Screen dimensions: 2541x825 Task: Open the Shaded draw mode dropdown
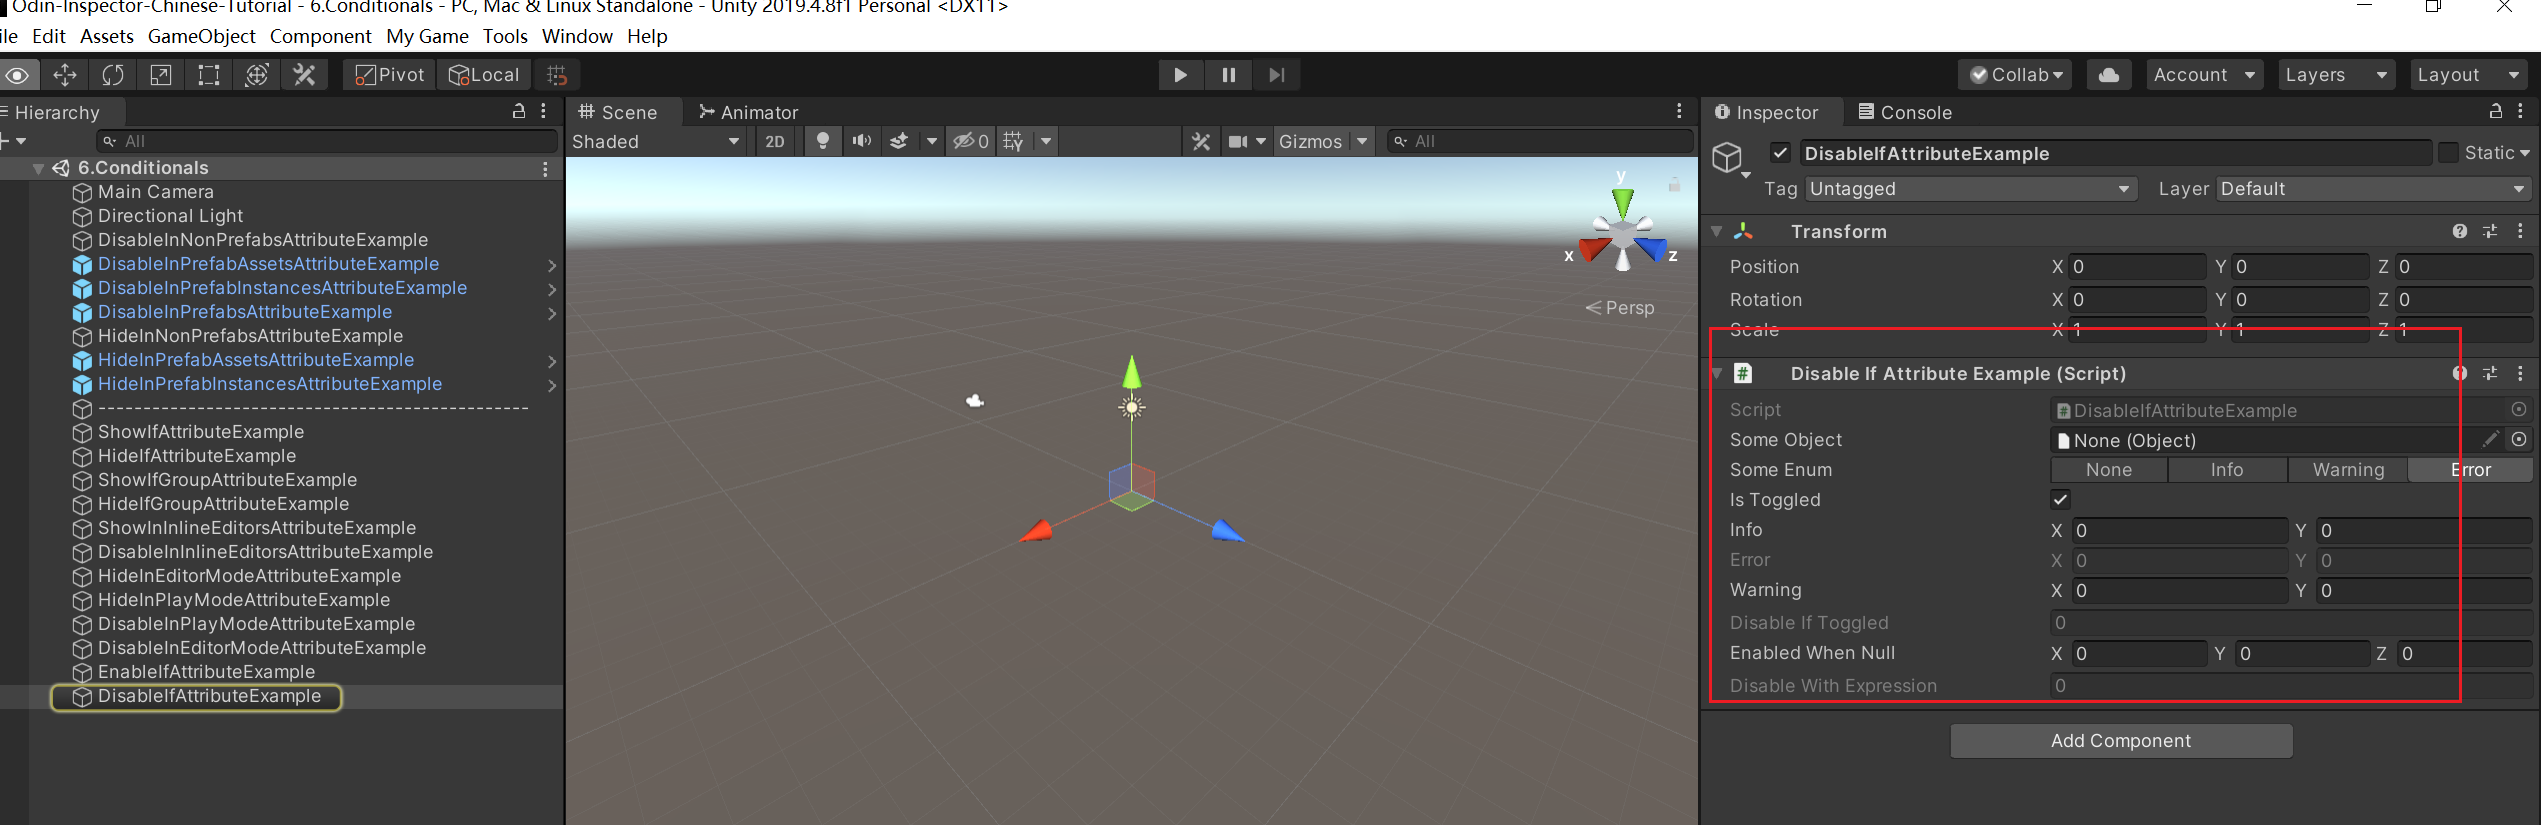pos(655,141)
